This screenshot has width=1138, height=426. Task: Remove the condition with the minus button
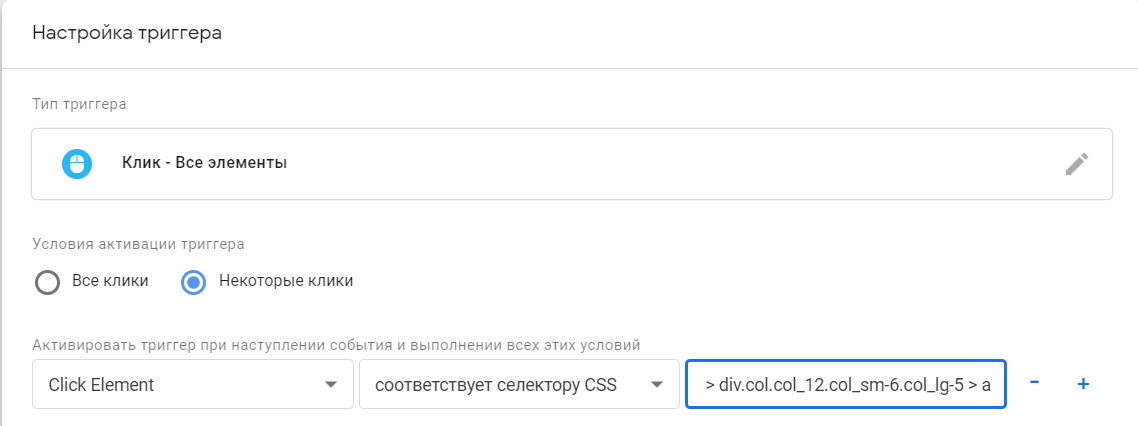pyautogui.click(x=1035, y=383)
